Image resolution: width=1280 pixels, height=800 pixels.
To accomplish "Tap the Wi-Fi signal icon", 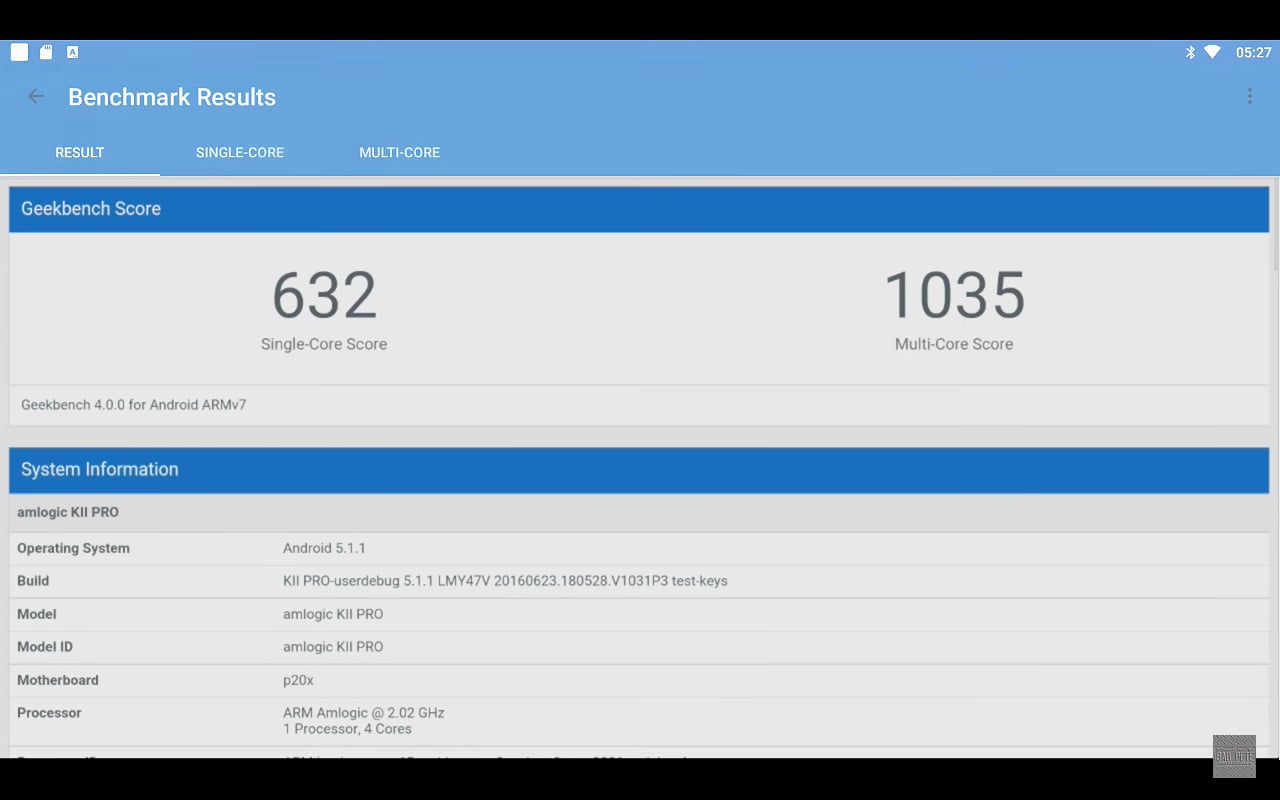I will [1212, 52].
